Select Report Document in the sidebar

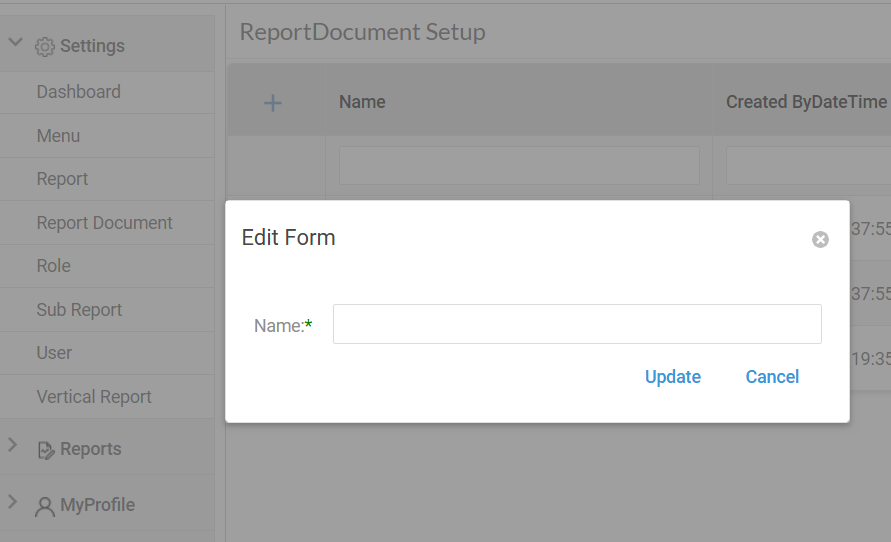pos(104,223)
